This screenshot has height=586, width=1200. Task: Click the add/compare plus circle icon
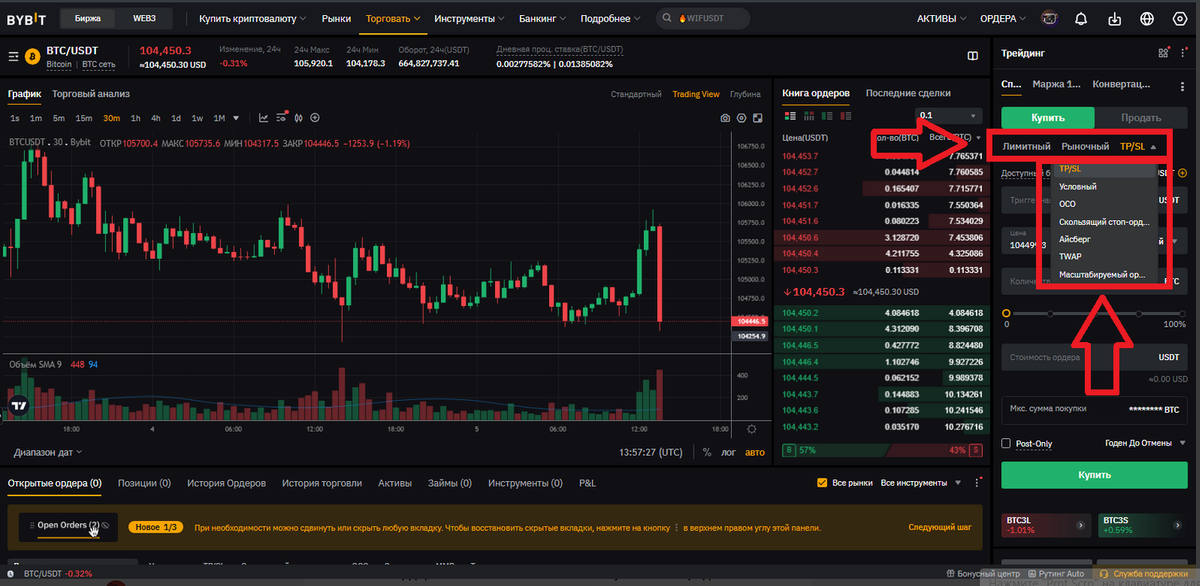314,117
